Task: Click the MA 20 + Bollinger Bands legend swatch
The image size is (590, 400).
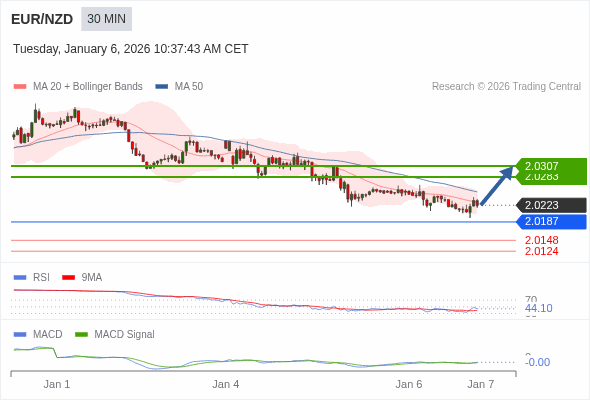Action: pyautogui.click(x=20, y=87)
